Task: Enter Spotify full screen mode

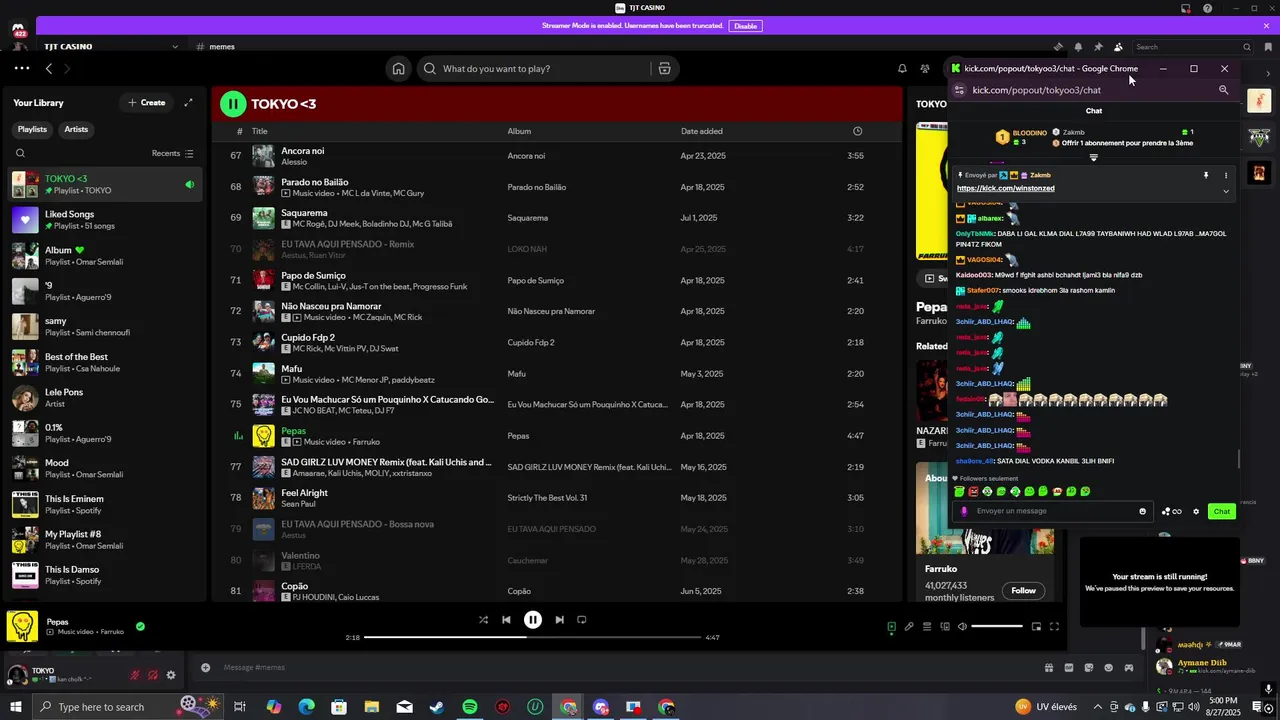Action: click(x=1054, y=627)
